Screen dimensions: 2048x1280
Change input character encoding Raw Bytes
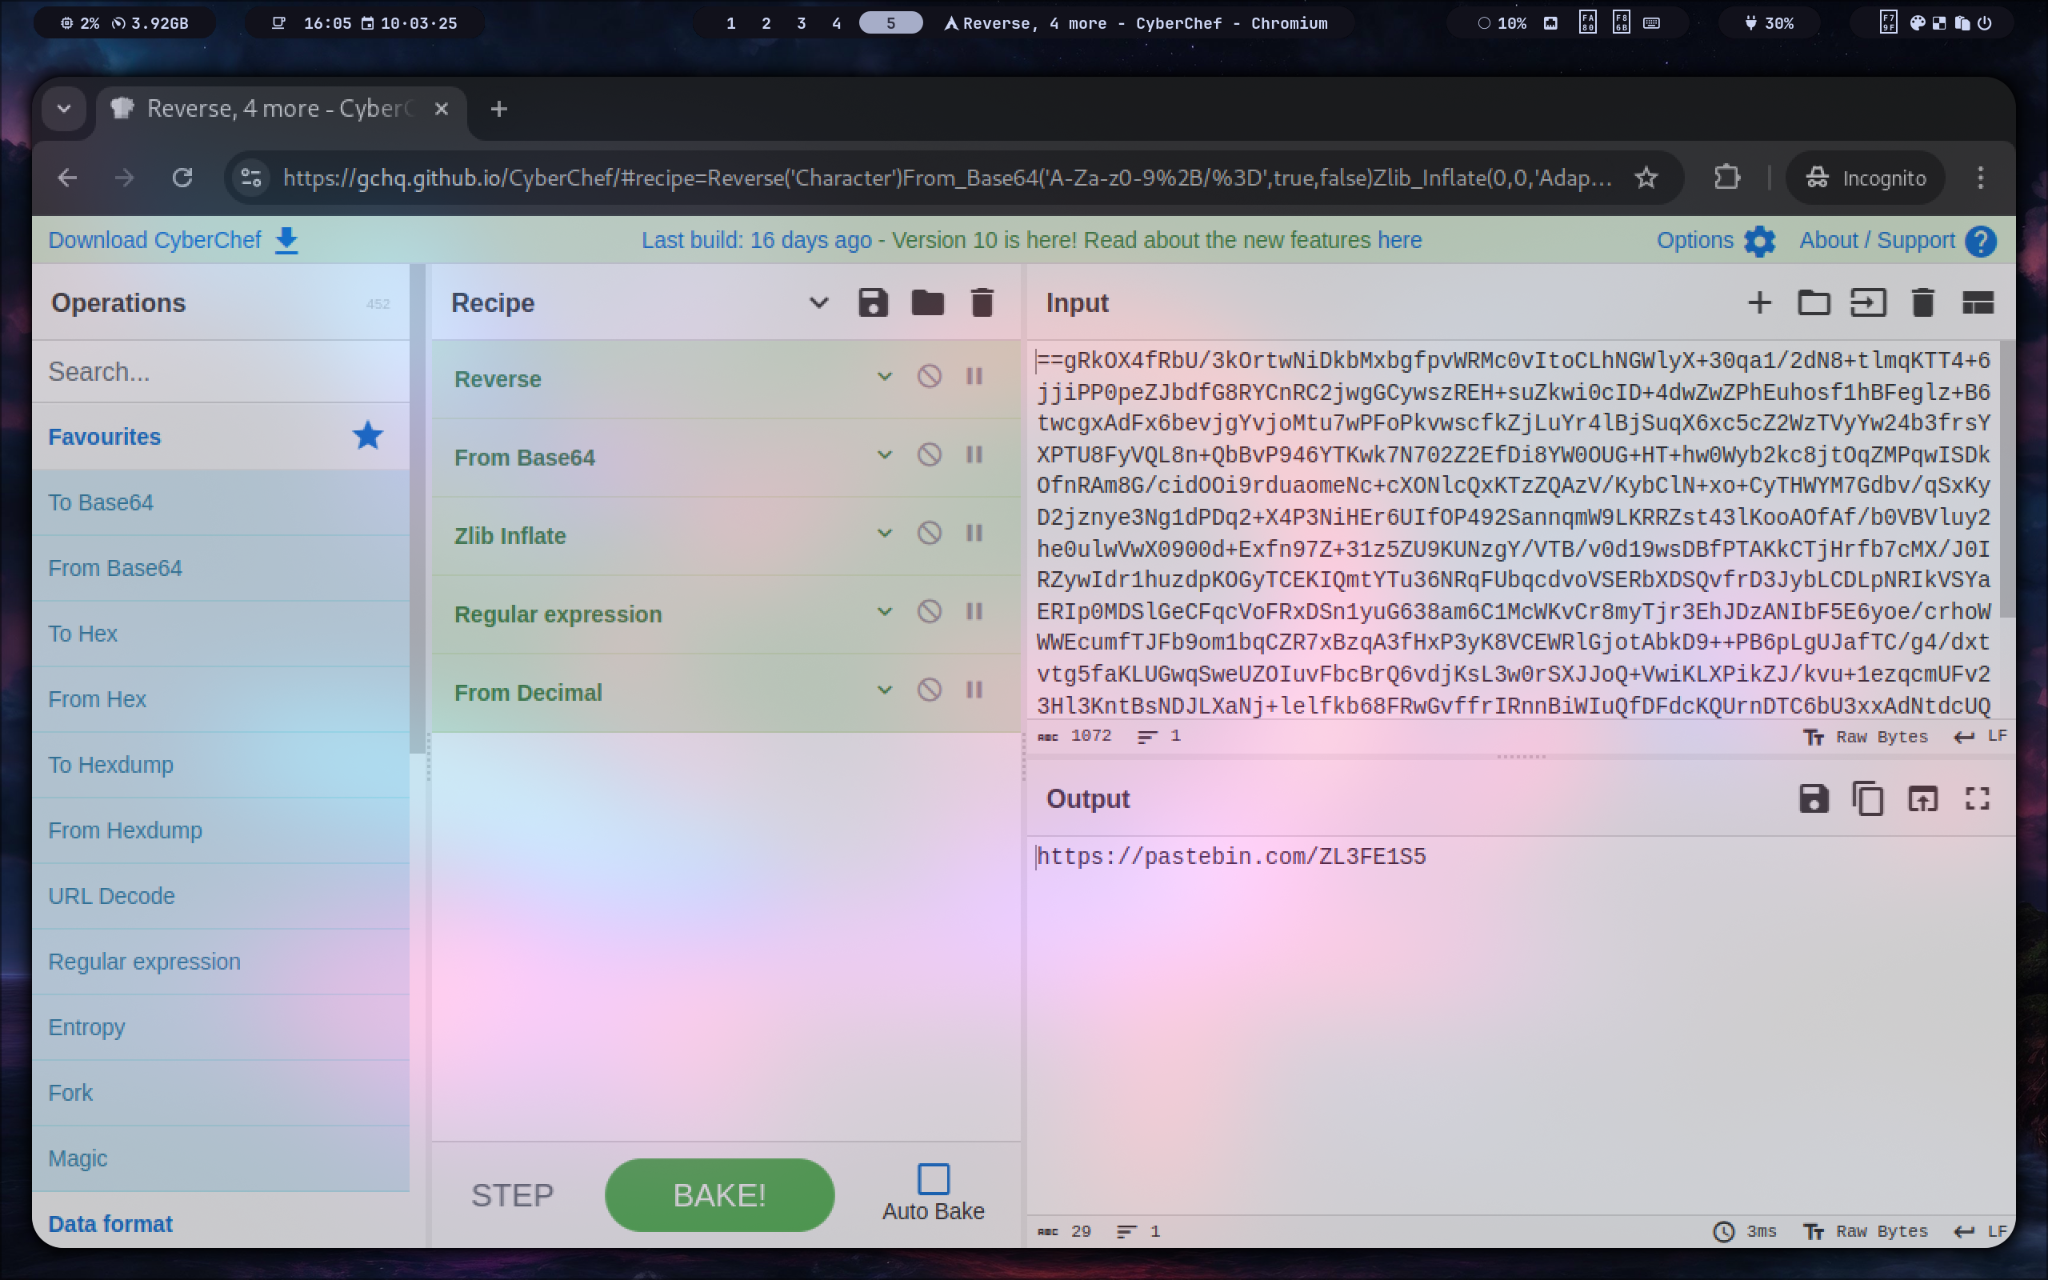[x=1866, y=737]
